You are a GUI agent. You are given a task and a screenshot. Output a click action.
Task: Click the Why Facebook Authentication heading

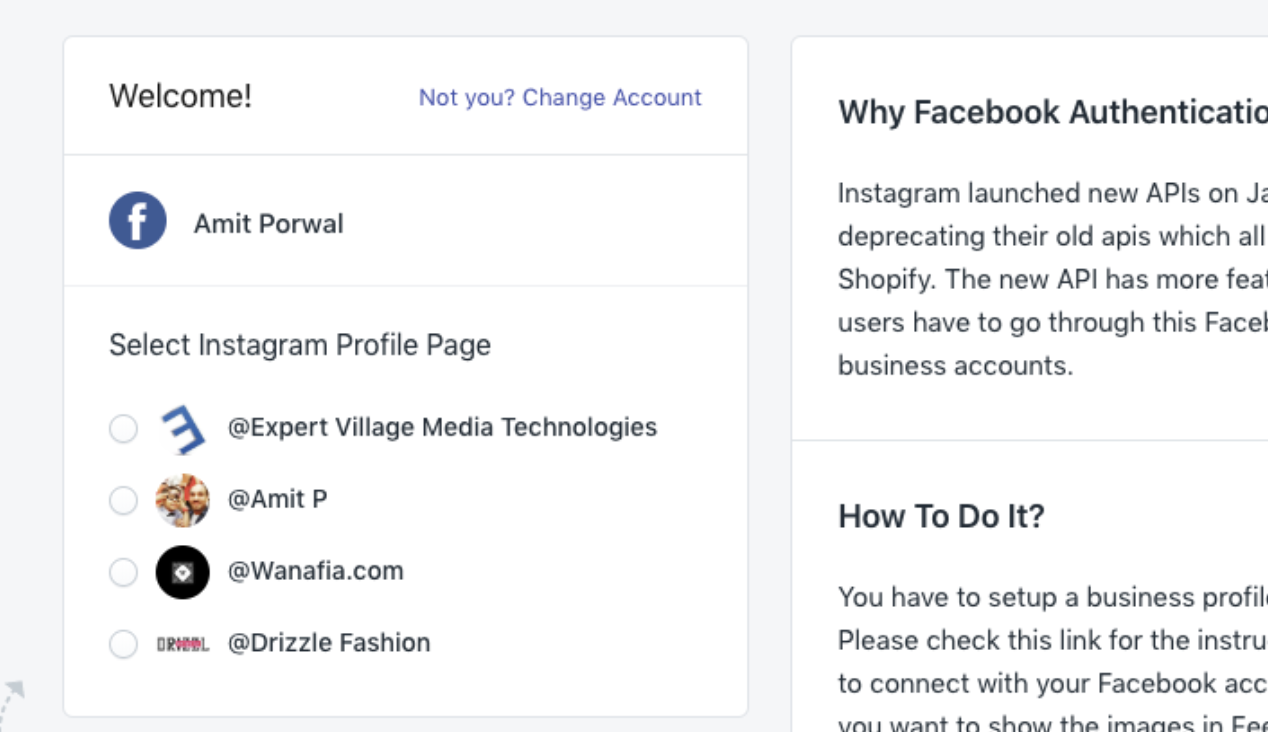coord(1052,112)
